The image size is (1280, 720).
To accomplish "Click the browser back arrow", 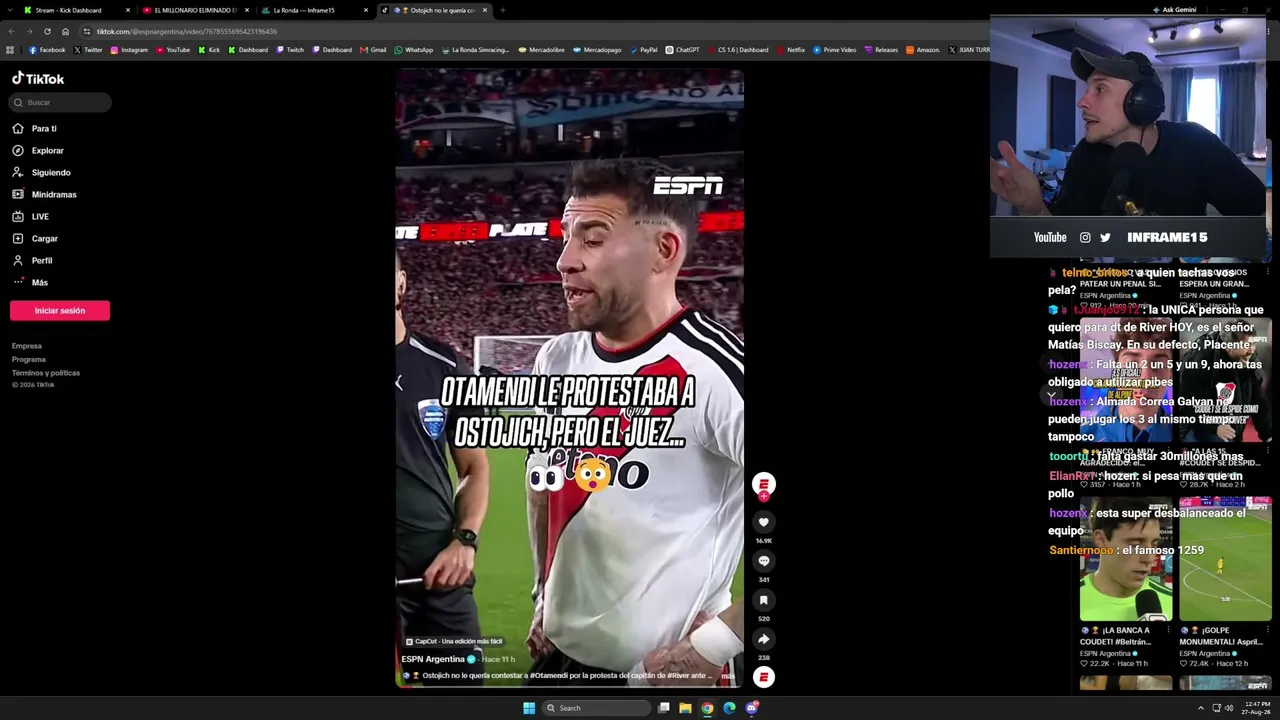I will click(12, 31).
